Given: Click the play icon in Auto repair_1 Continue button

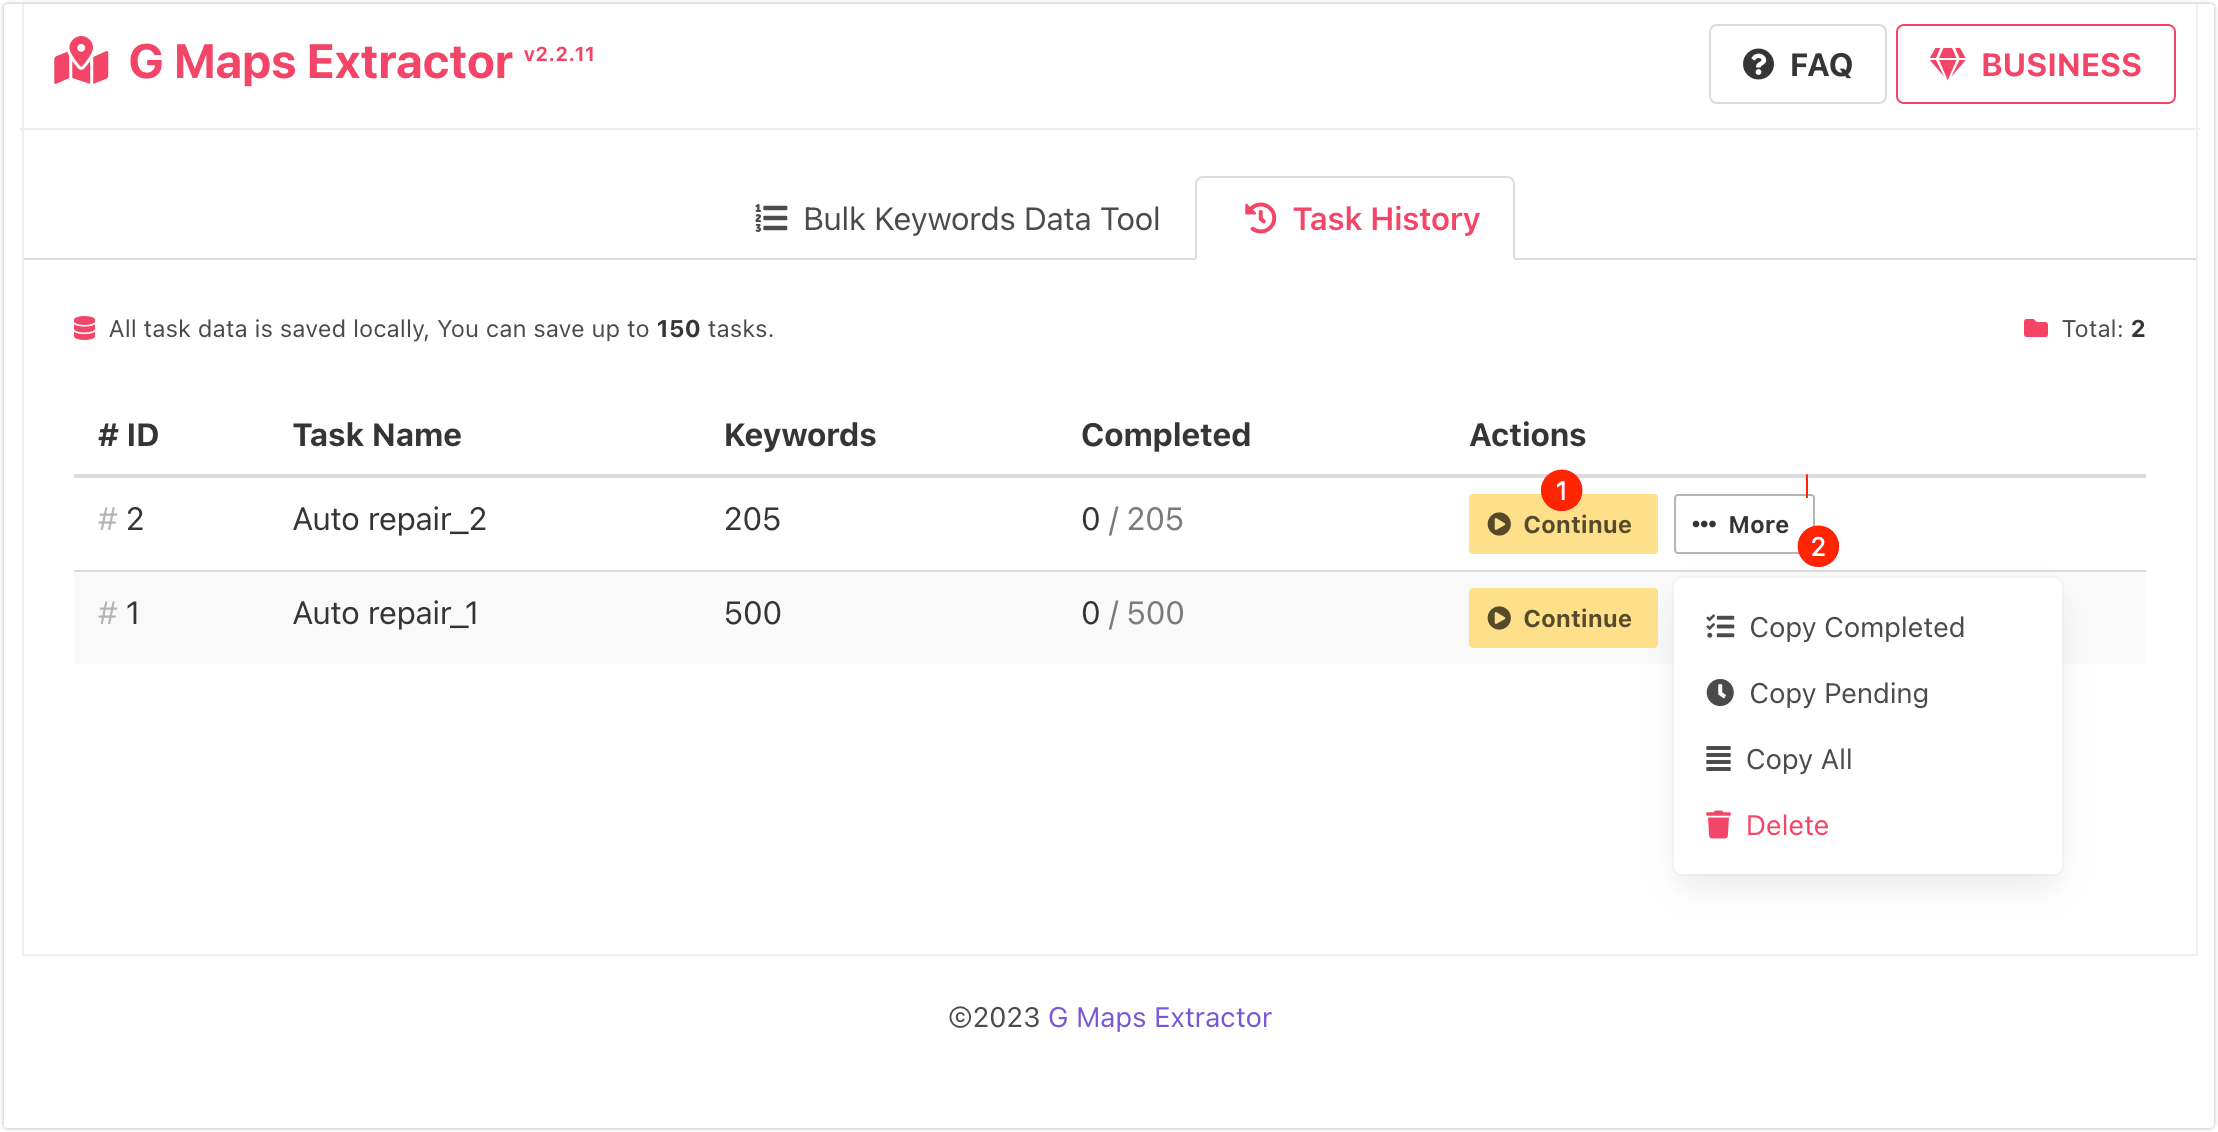Looking at the screenshot, I should tap(1499, 618).
